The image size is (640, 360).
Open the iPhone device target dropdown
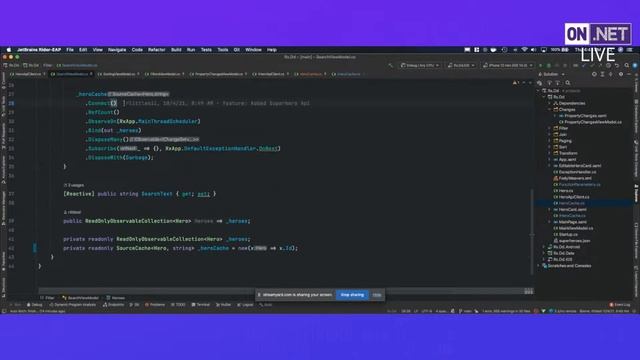[508, 65]
